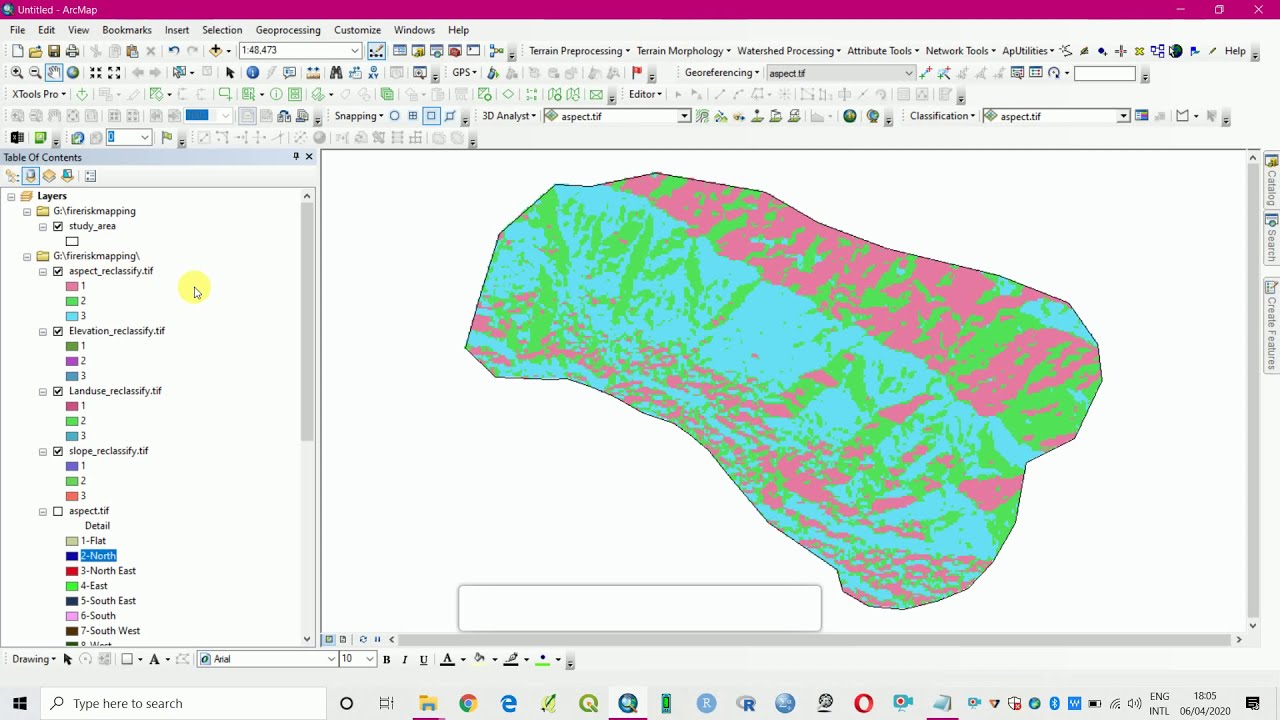Open the Customize menu
1280x720 pixels.
coord(357,30)
